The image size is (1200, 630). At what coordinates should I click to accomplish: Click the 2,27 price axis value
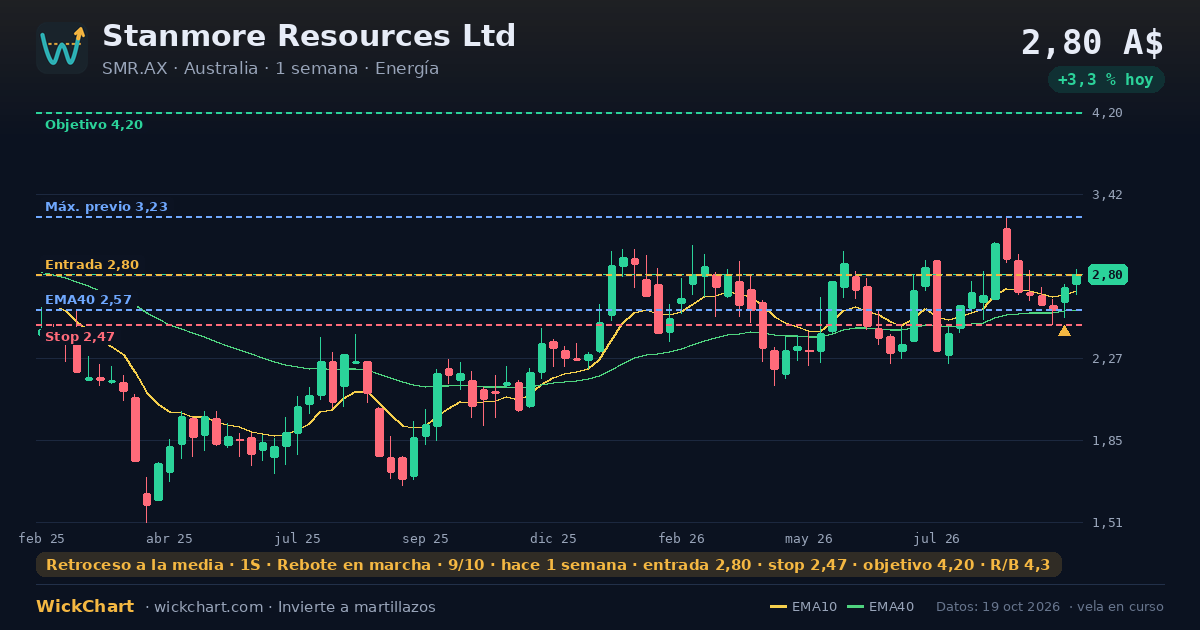1107,359
